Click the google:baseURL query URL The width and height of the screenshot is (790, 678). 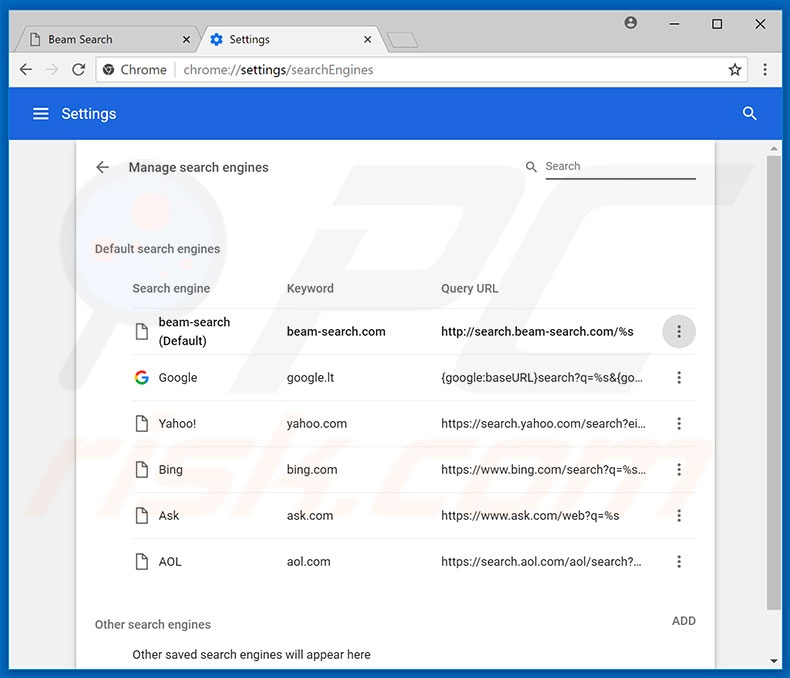pos(542,377)
